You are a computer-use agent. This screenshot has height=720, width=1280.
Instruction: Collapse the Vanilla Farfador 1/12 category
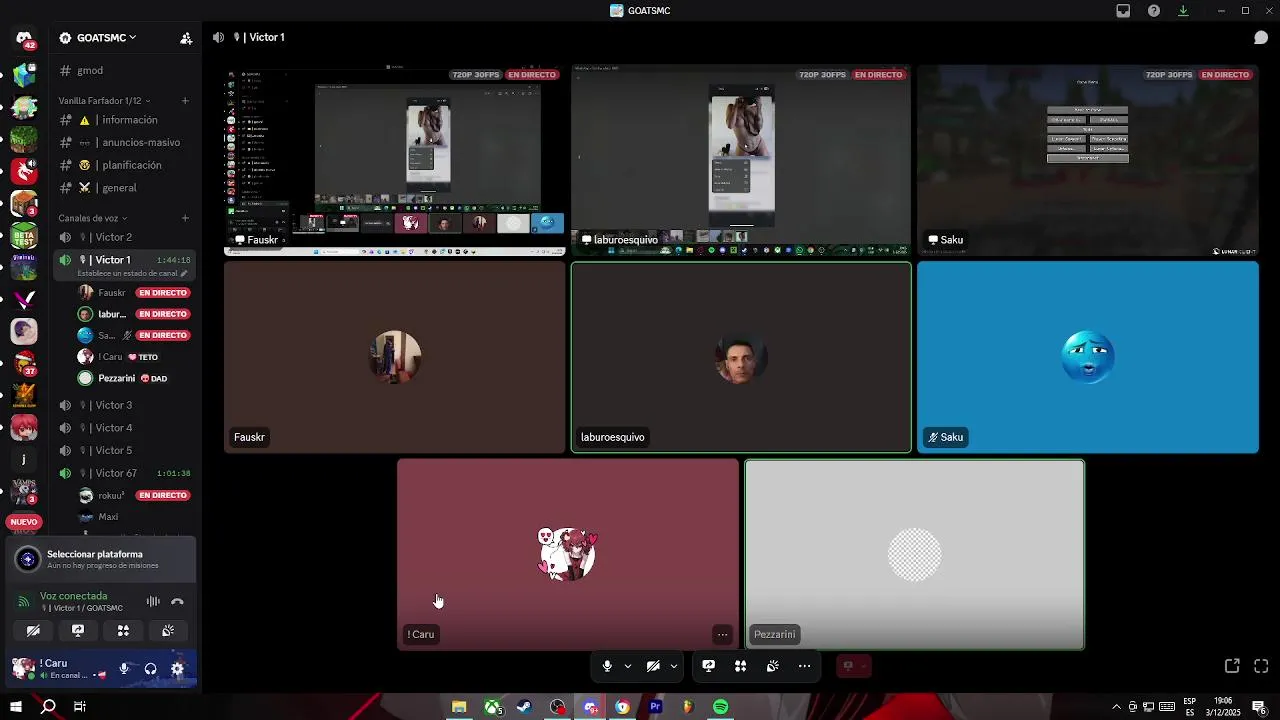pos(105,101)
